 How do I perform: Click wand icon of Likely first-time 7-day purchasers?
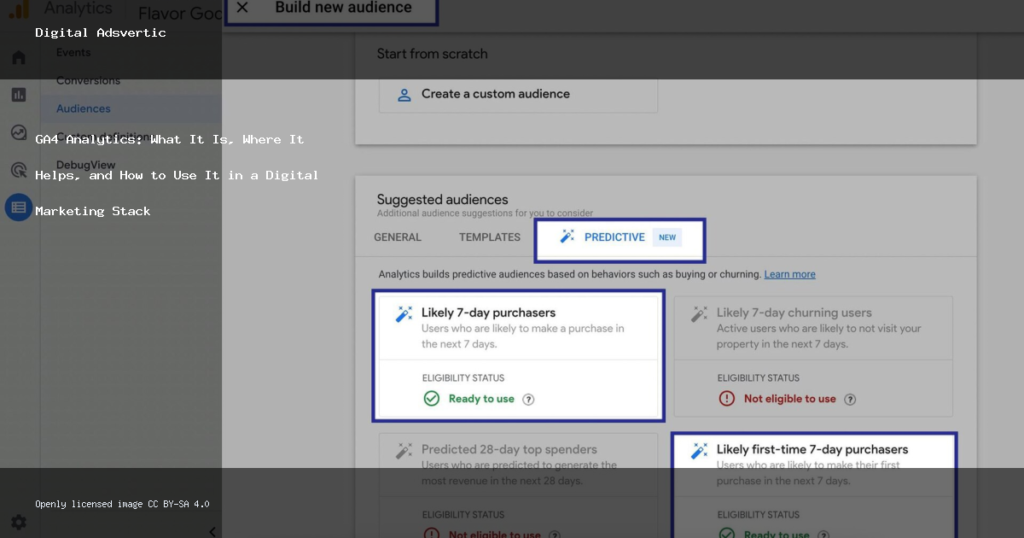tap(699, 451)
